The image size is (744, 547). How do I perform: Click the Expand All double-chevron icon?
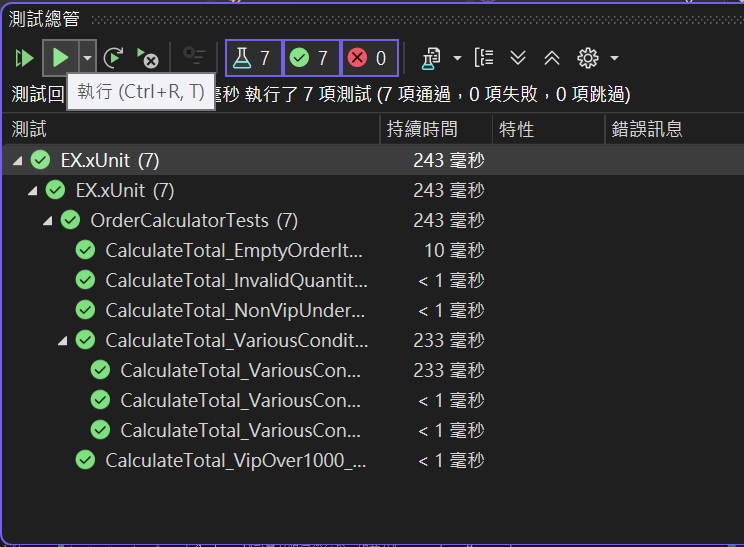(518, 58)
